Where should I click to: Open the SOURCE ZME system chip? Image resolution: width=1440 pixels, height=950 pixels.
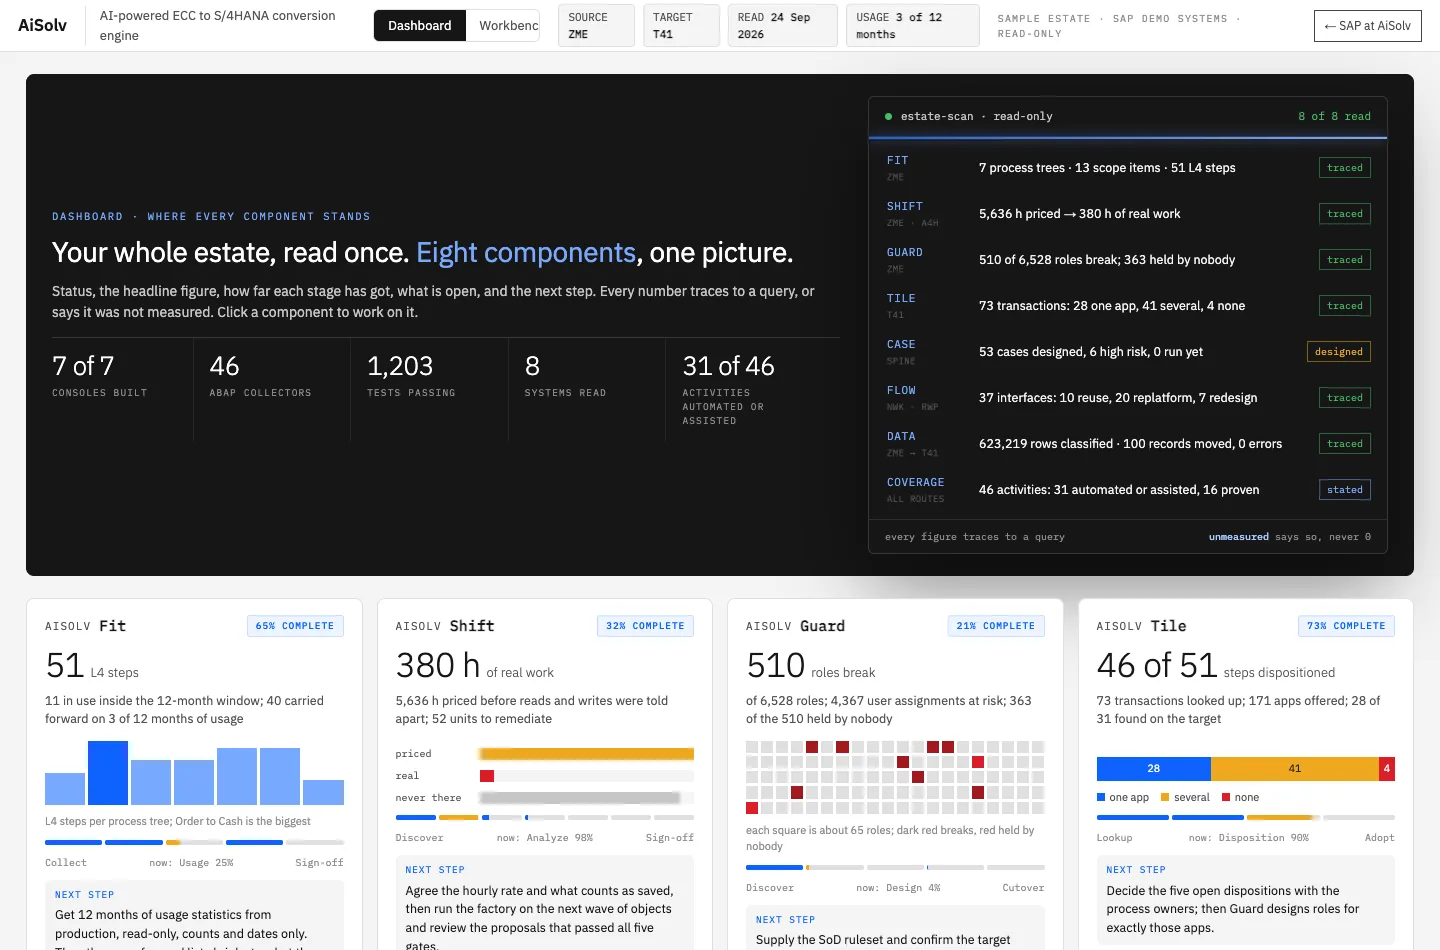[596, 26]
